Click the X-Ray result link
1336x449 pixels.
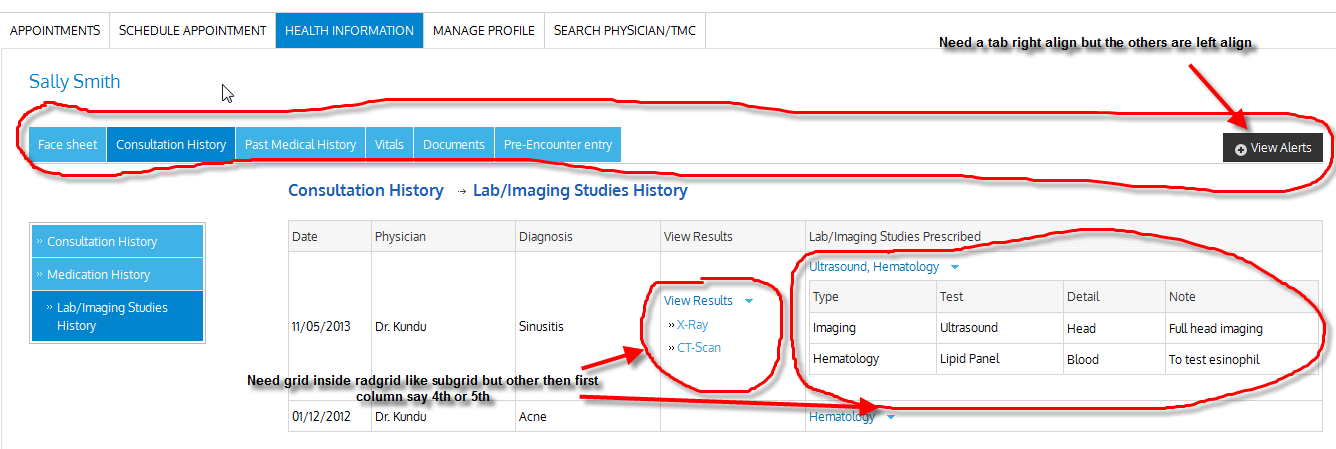coord(692,325)
